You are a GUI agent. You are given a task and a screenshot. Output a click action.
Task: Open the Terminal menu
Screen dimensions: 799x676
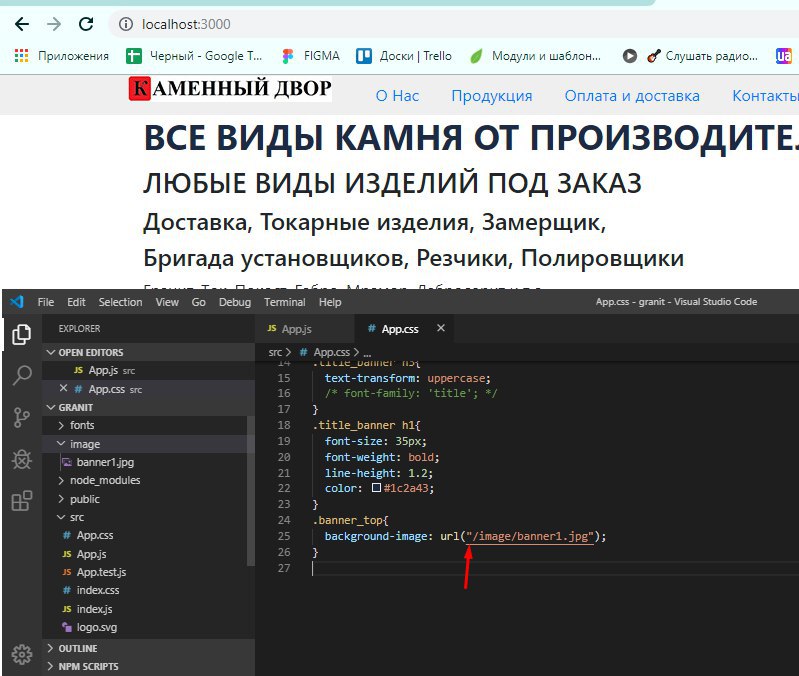[x=285, y=302]
